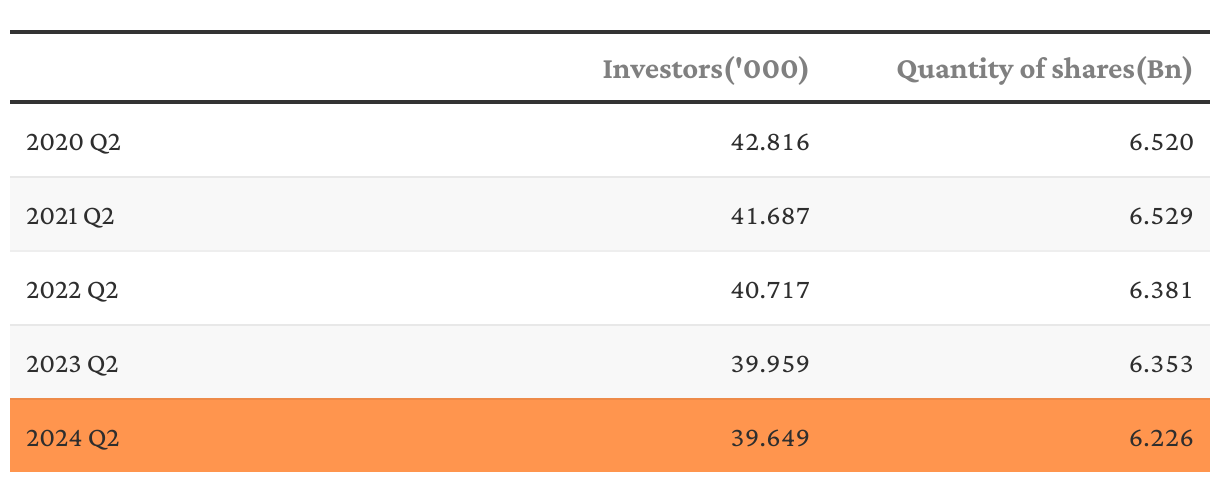
Task: Click the investors value 41.687
Action: point(769,216)
